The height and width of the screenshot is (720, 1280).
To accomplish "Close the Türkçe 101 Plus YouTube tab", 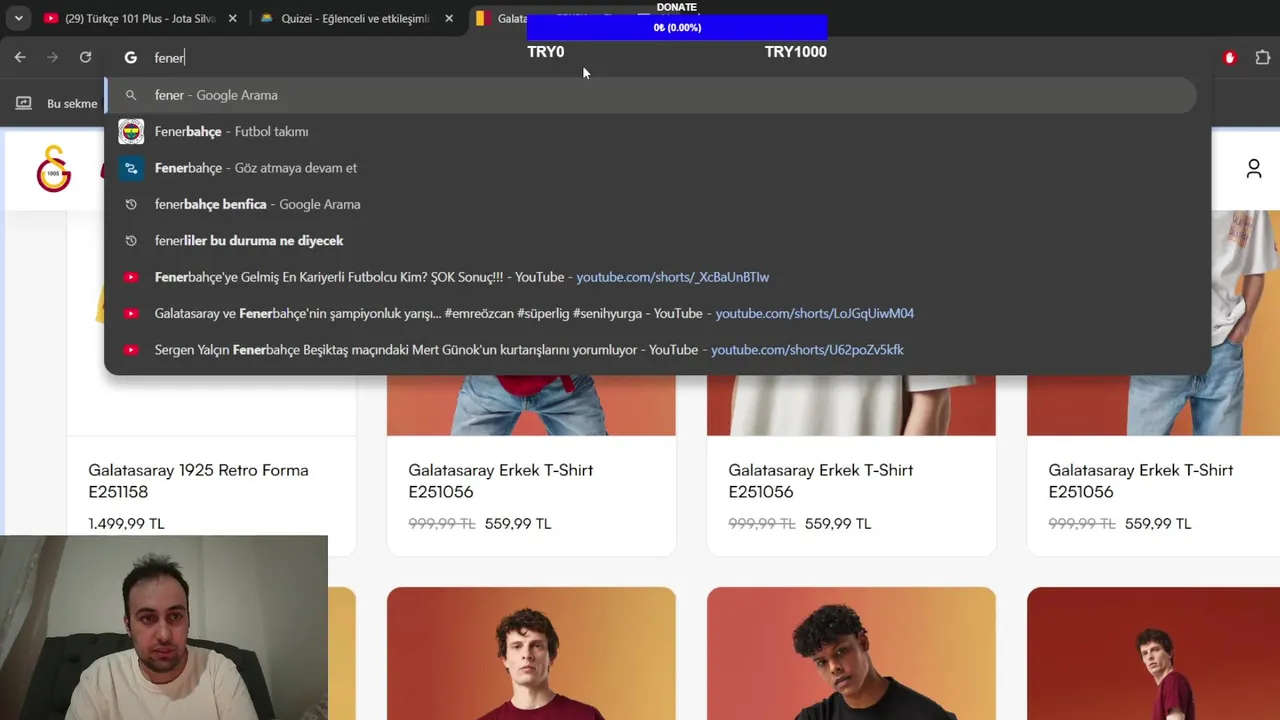I will (x=233, y=18).
